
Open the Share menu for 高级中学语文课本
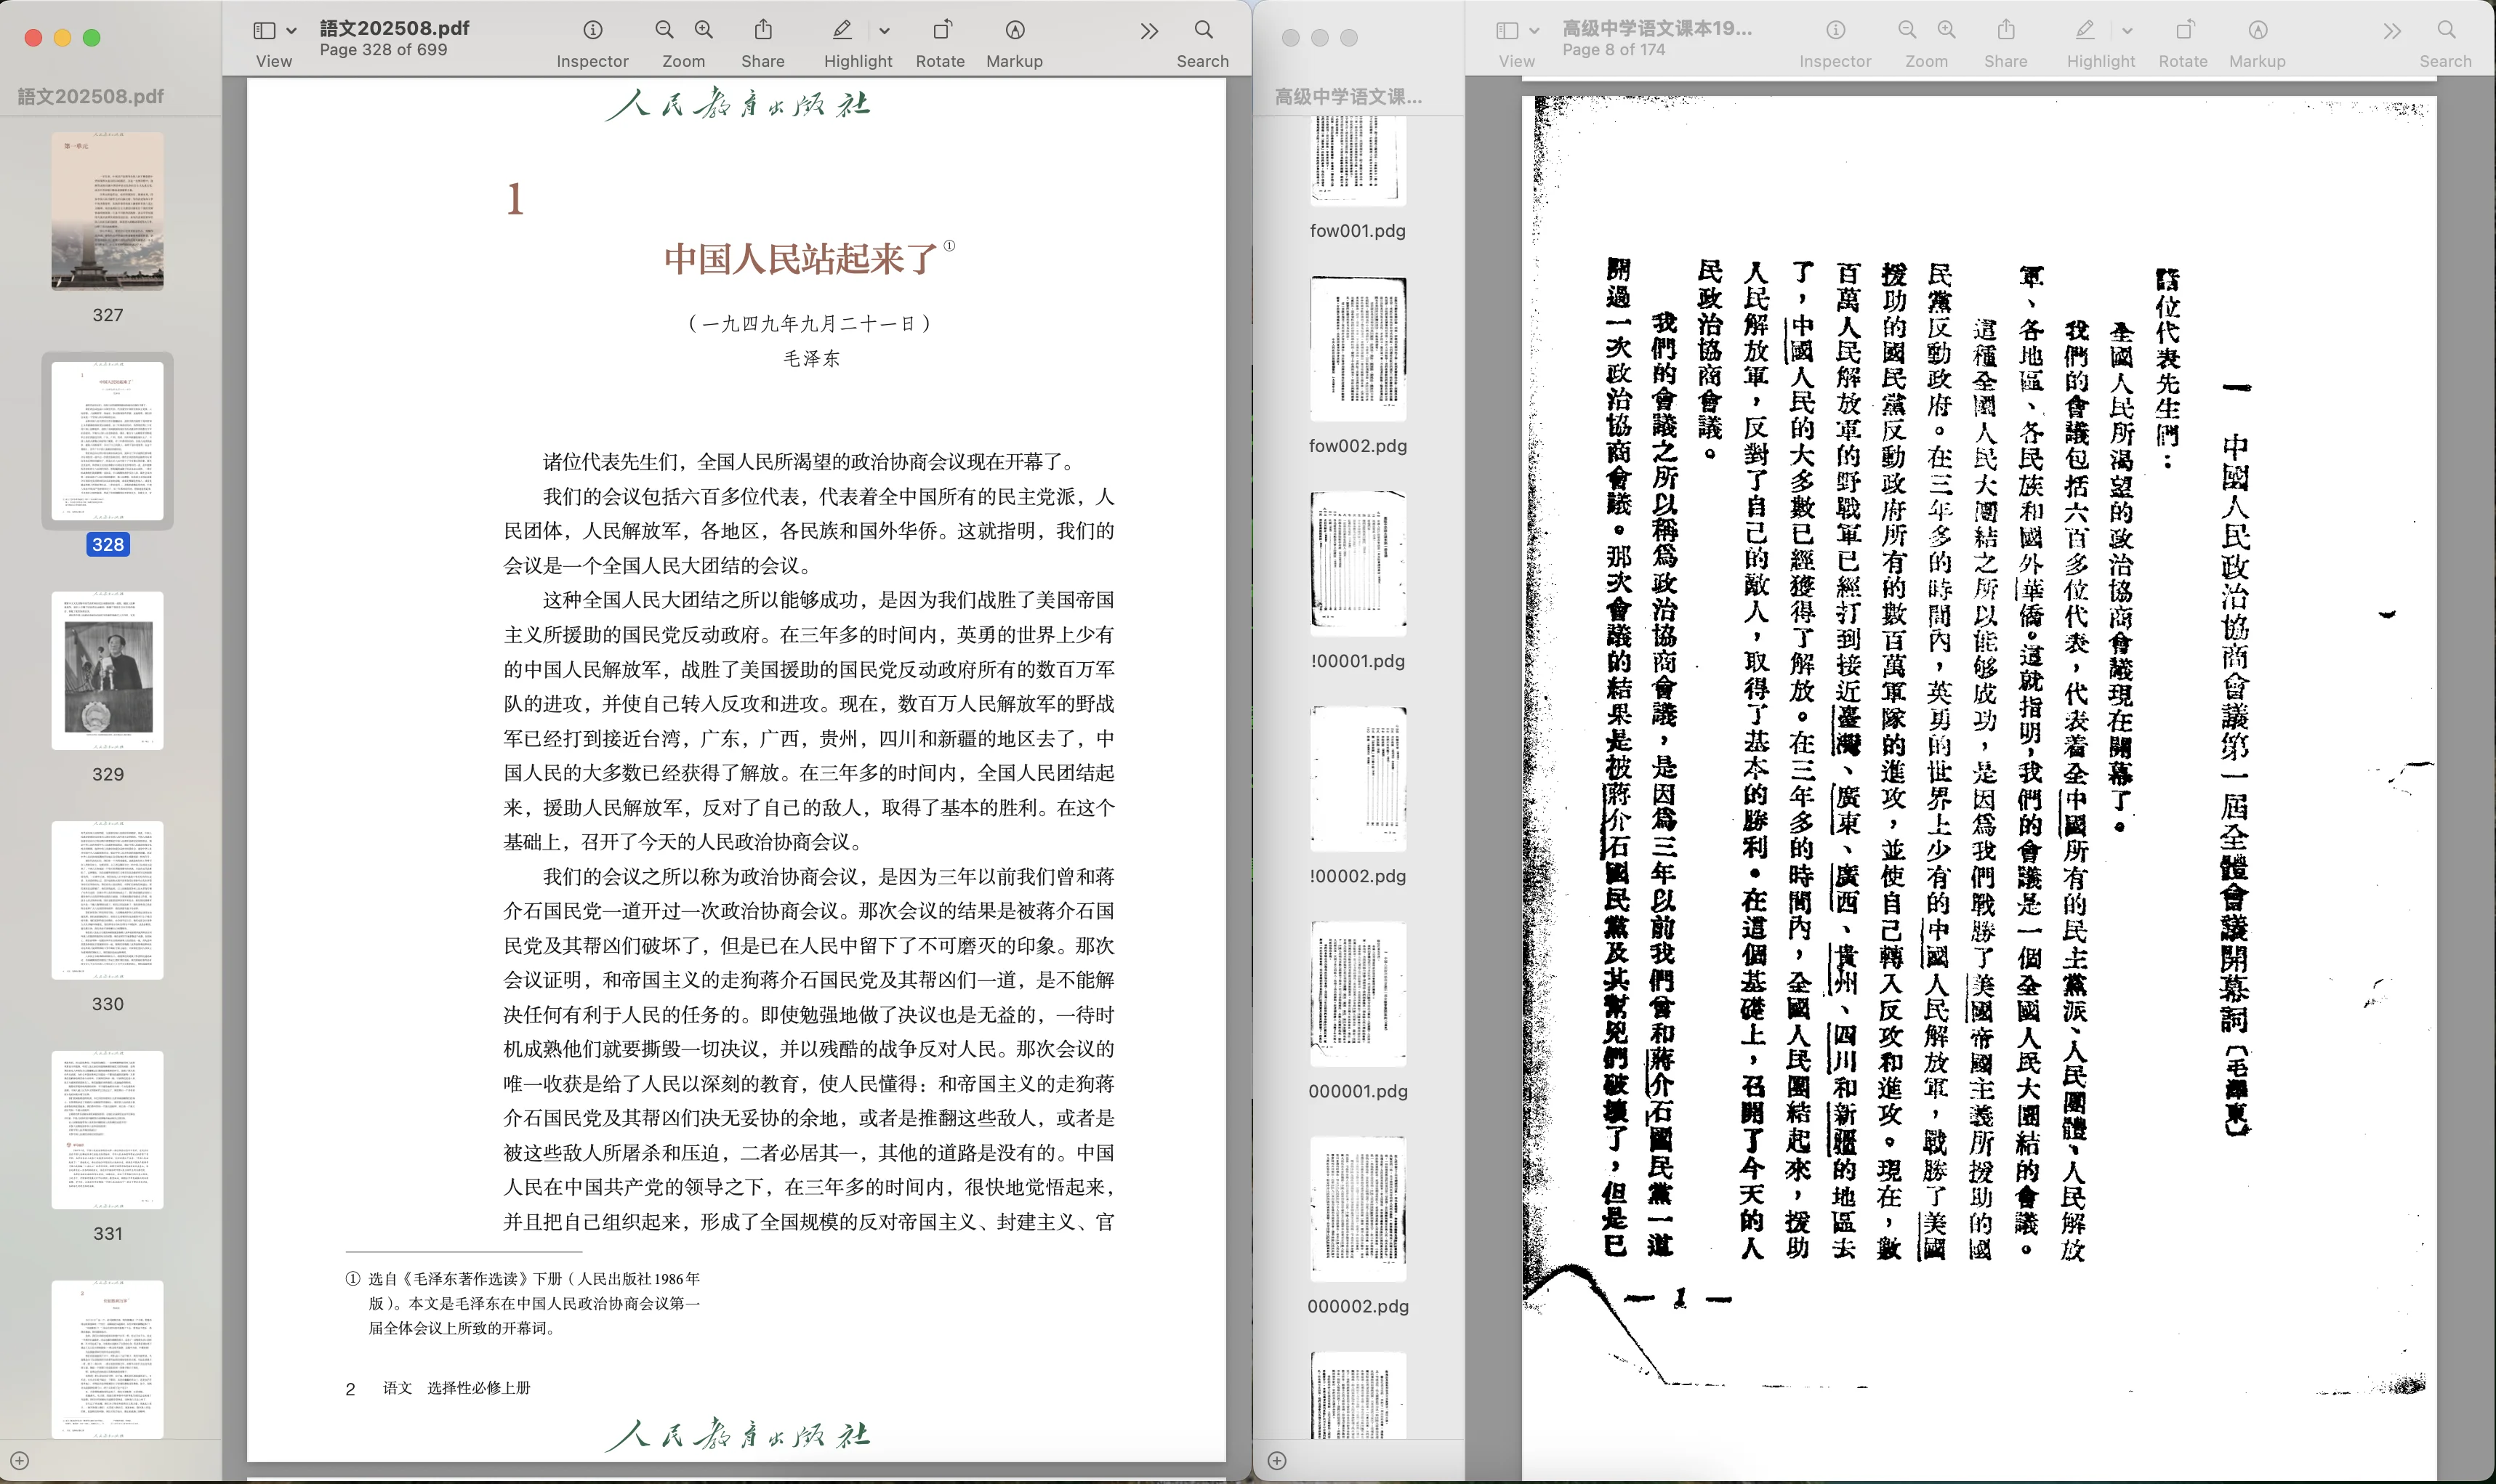pos(2007,30)
